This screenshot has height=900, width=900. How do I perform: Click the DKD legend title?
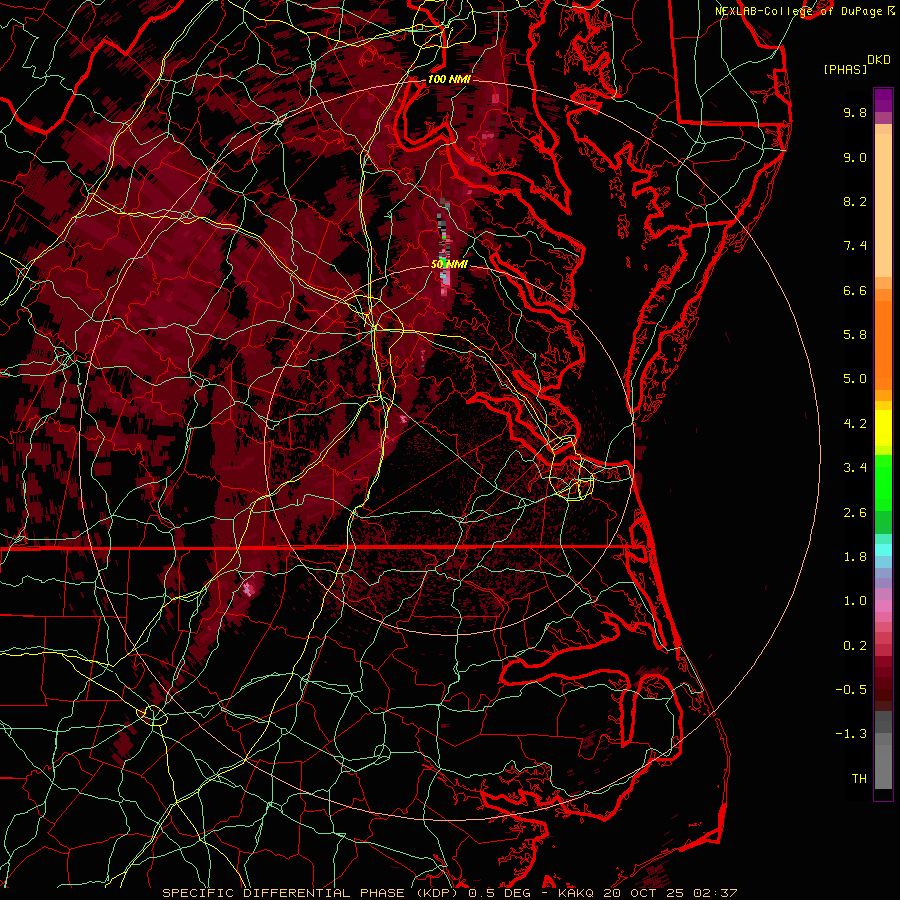[x=879, y=60]
